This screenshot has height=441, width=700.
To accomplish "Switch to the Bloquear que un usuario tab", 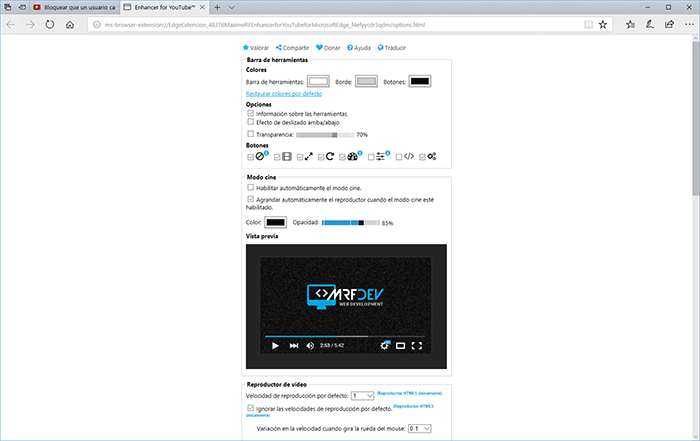I will (x=75, y=7).
